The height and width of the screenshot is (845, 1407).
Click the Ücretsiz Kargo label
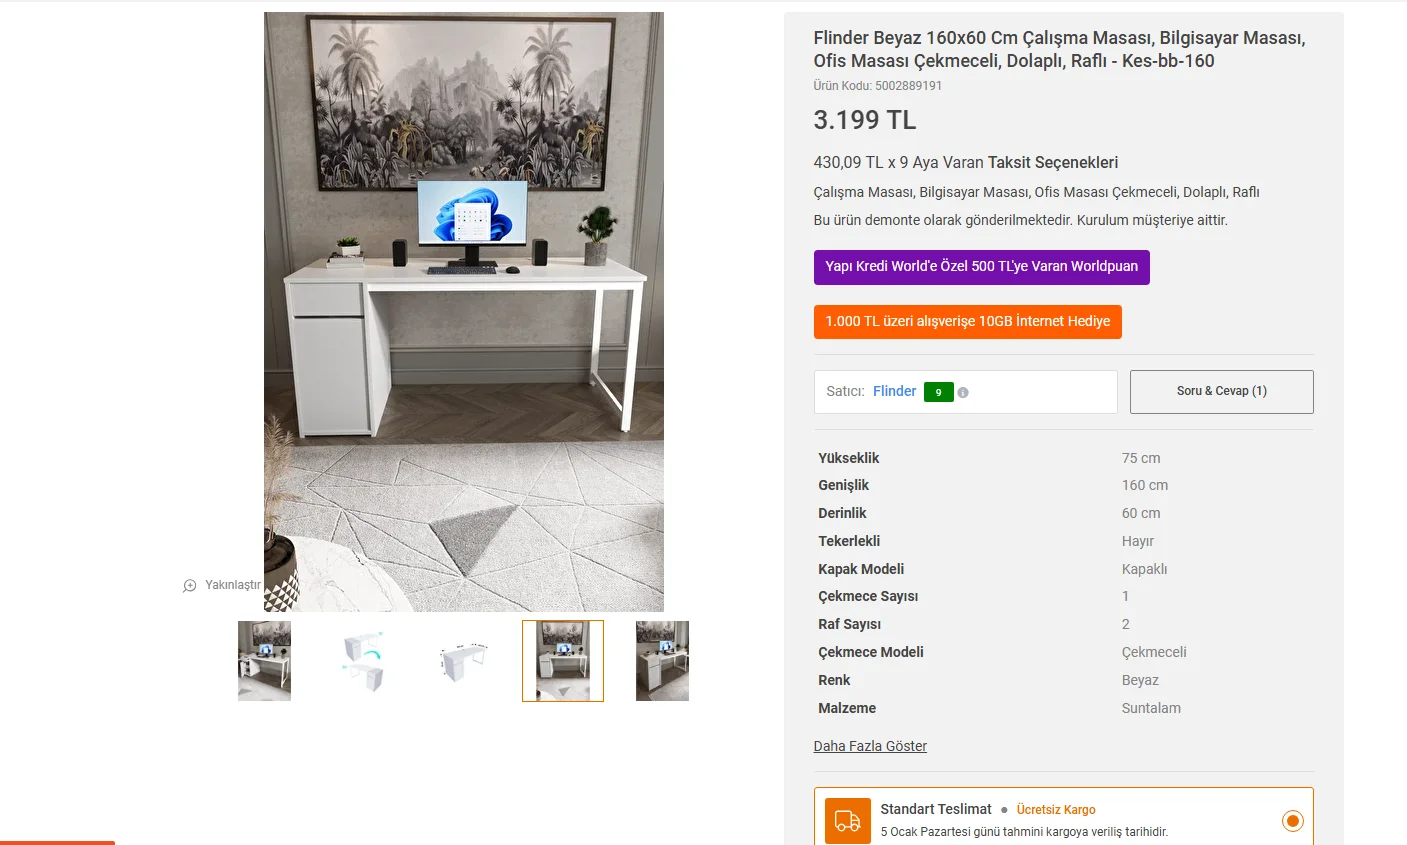click(1056, 810)
